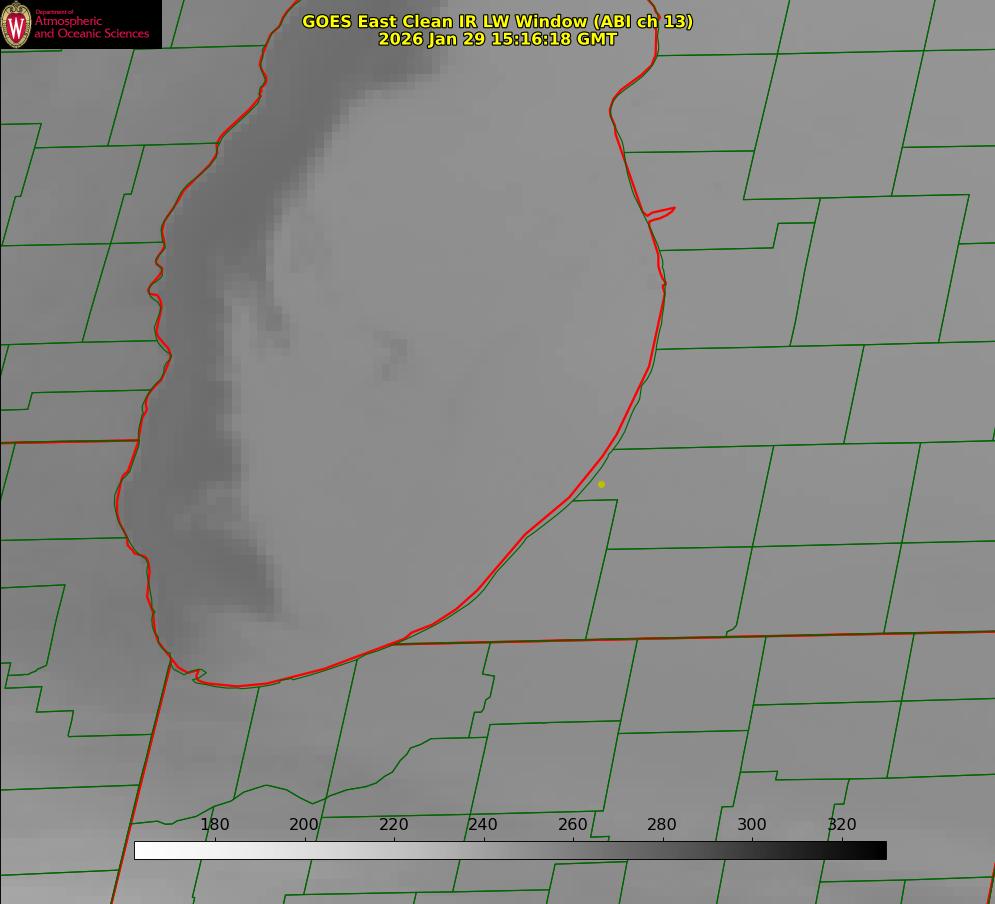The height and width of the screenshot is (904, 995).
Task: Click the 180 label on the colorbar
Action: click(x=214, y=824)
